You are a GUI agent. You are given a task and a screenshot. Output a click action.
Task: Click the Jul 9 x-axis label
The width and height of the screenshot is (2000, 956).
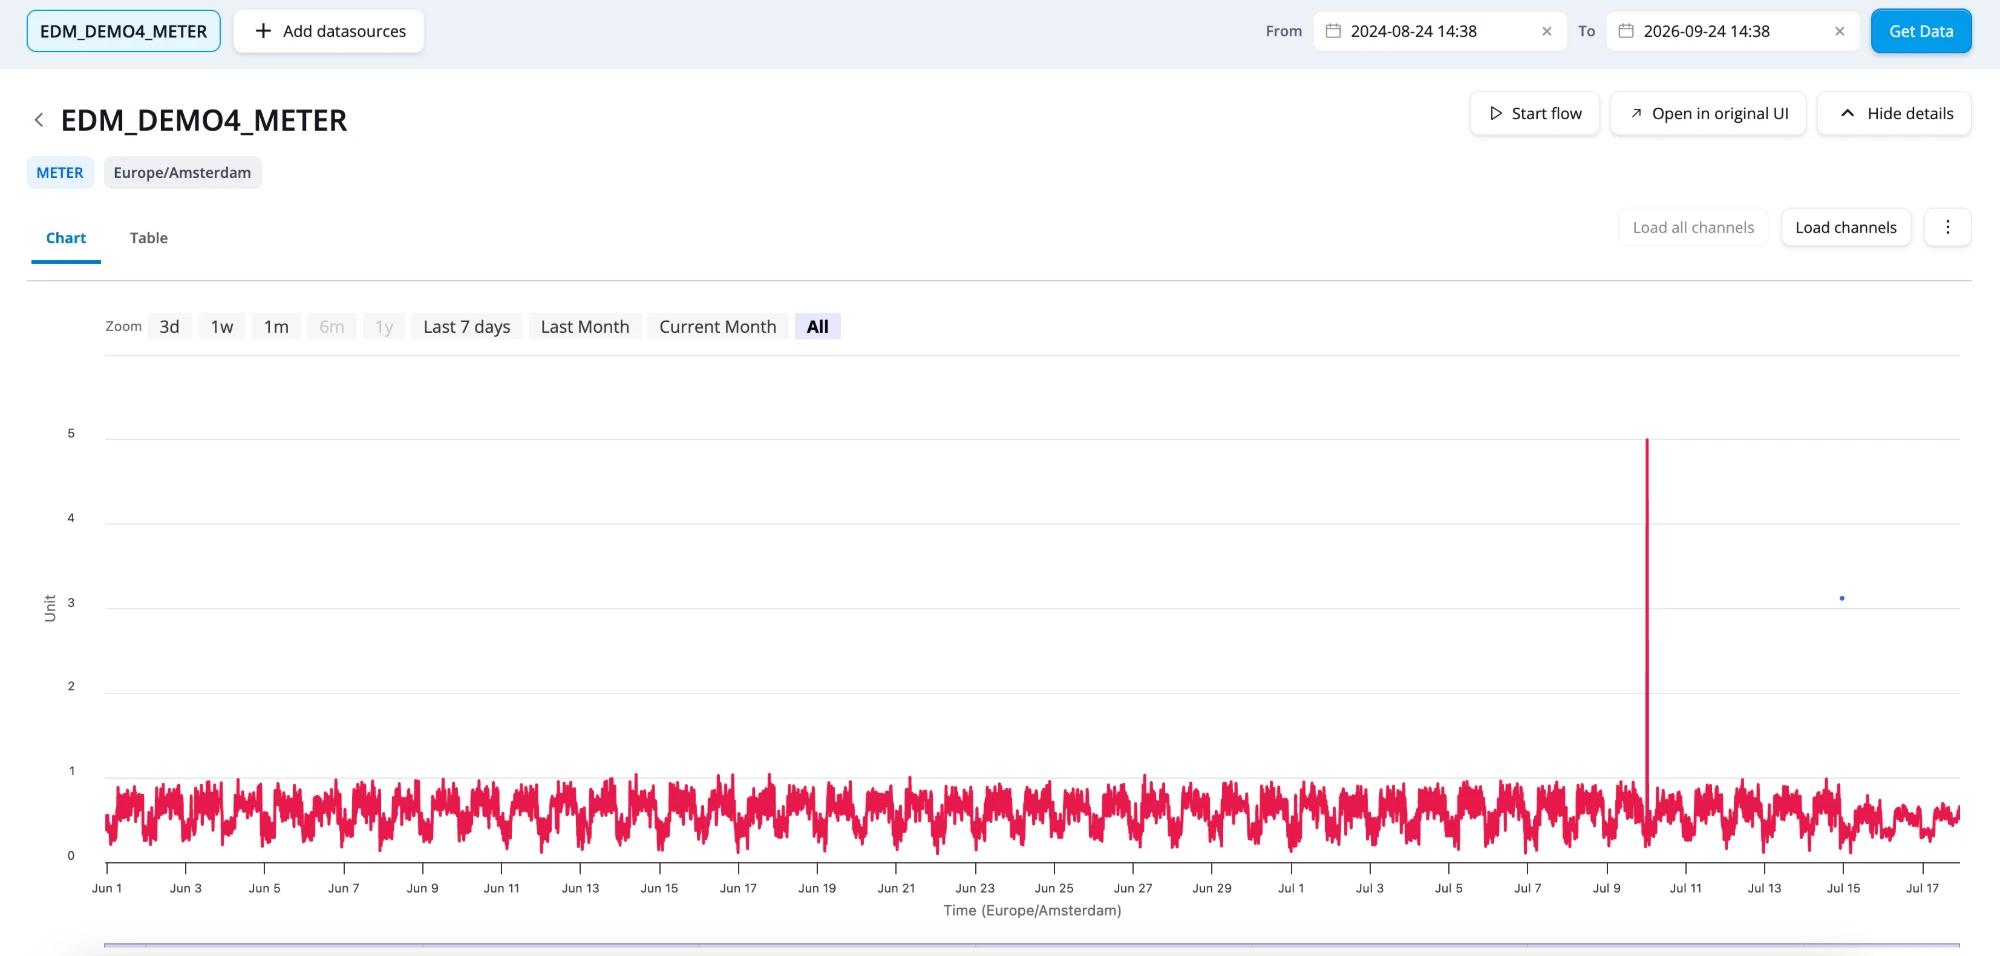tap(1607, 888)
